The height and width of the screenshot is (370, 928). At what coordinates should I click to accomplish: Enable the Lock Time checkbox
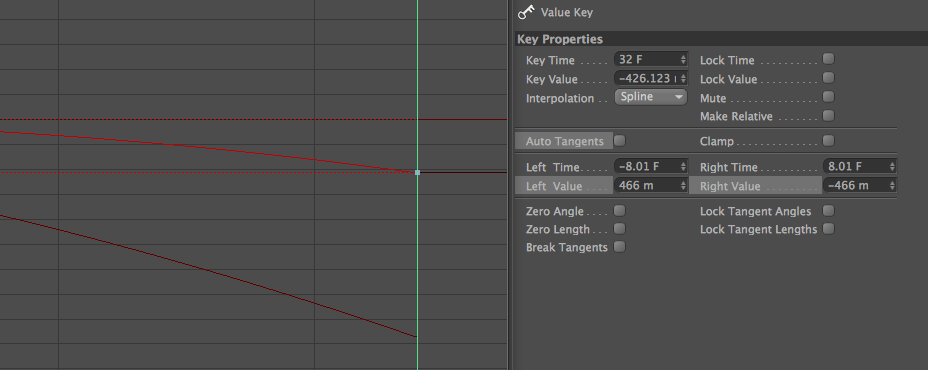point(829,59)
